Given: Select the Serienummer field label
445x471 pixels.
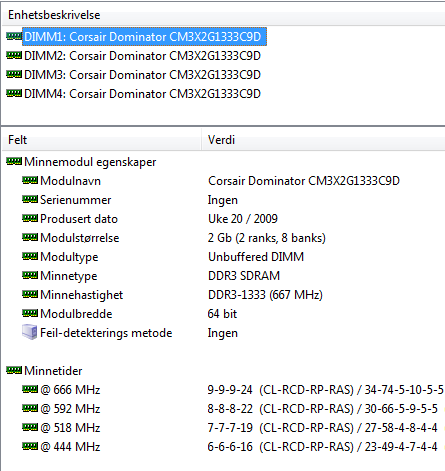Looking at the screenshot, I should [x=76, y=200].
